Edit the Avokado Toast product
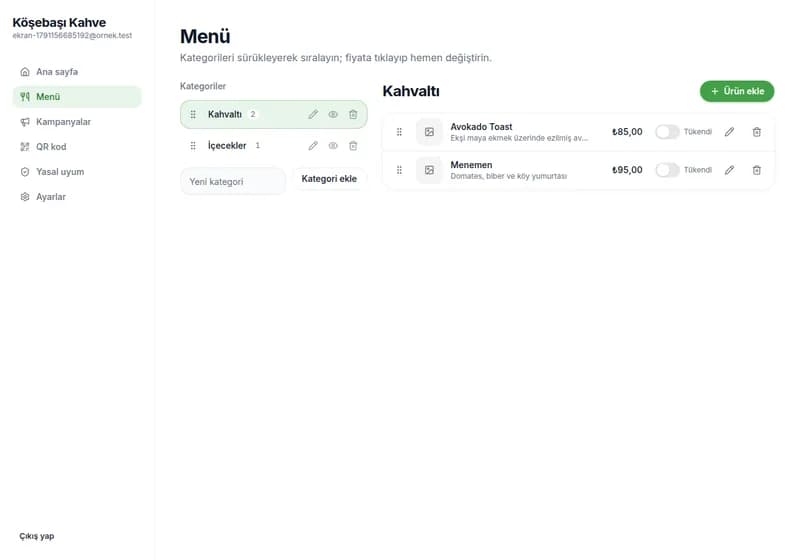 pos(729,132)
